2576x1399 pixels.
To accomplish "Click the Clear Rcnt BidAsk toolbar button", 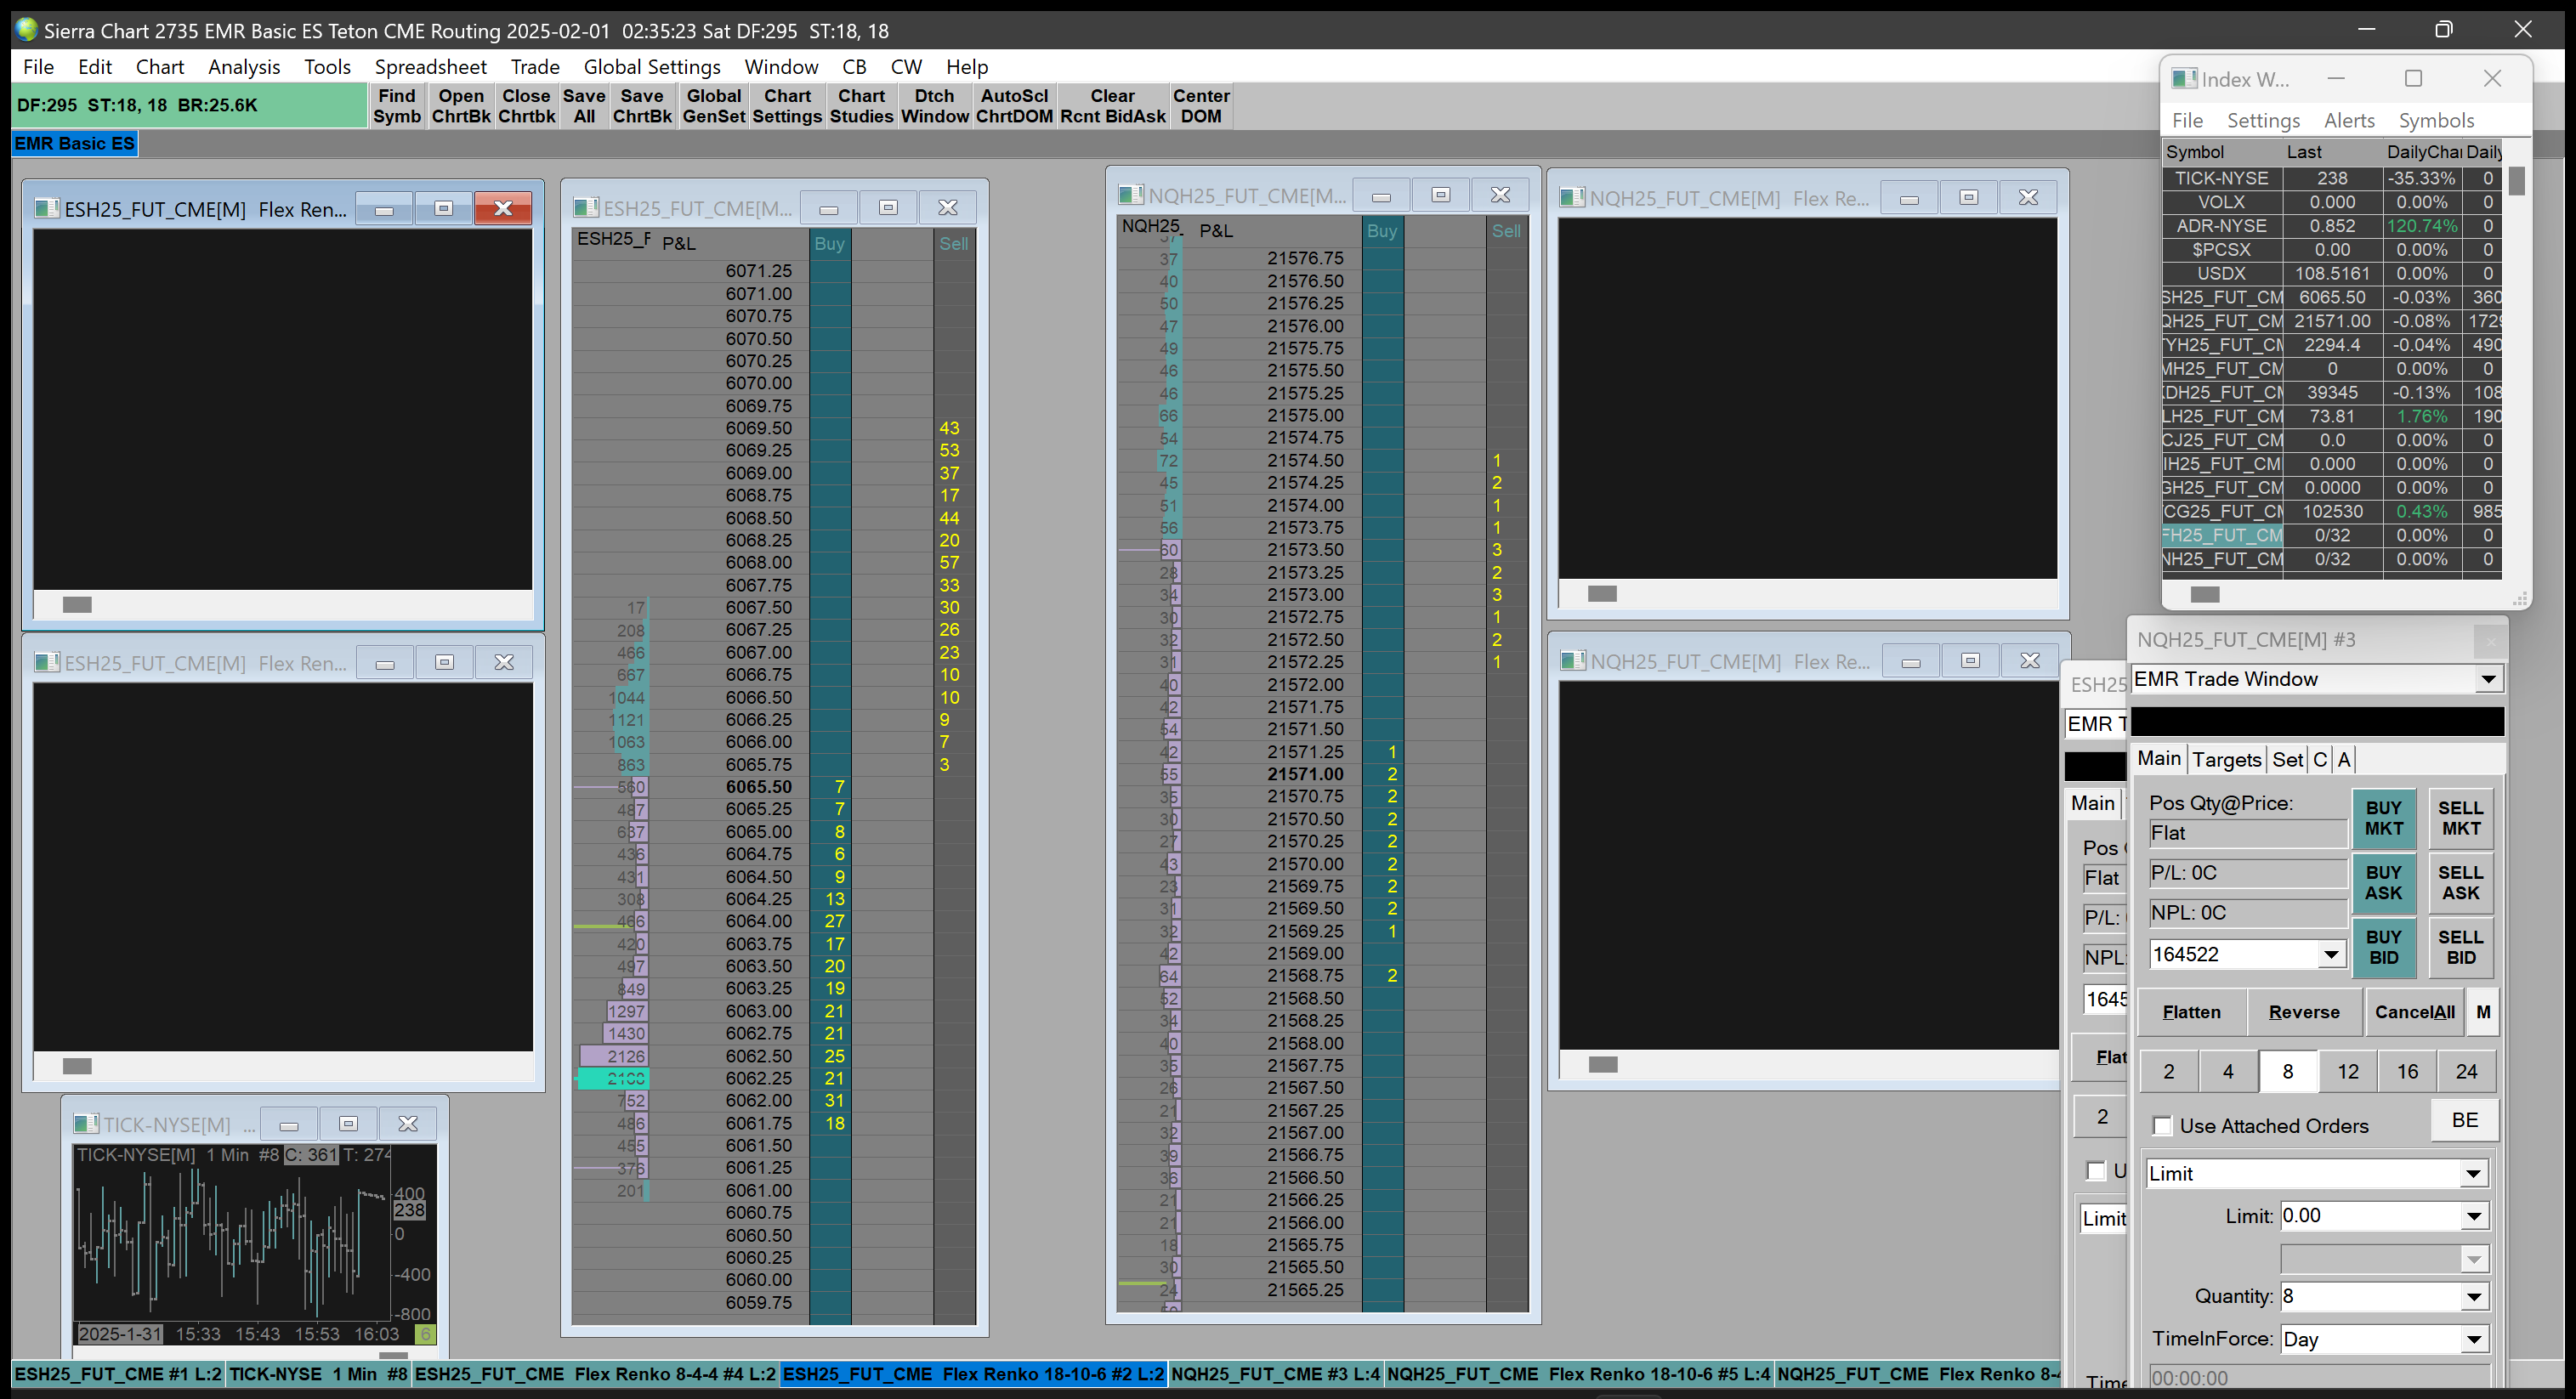I will pos(1113,106).
